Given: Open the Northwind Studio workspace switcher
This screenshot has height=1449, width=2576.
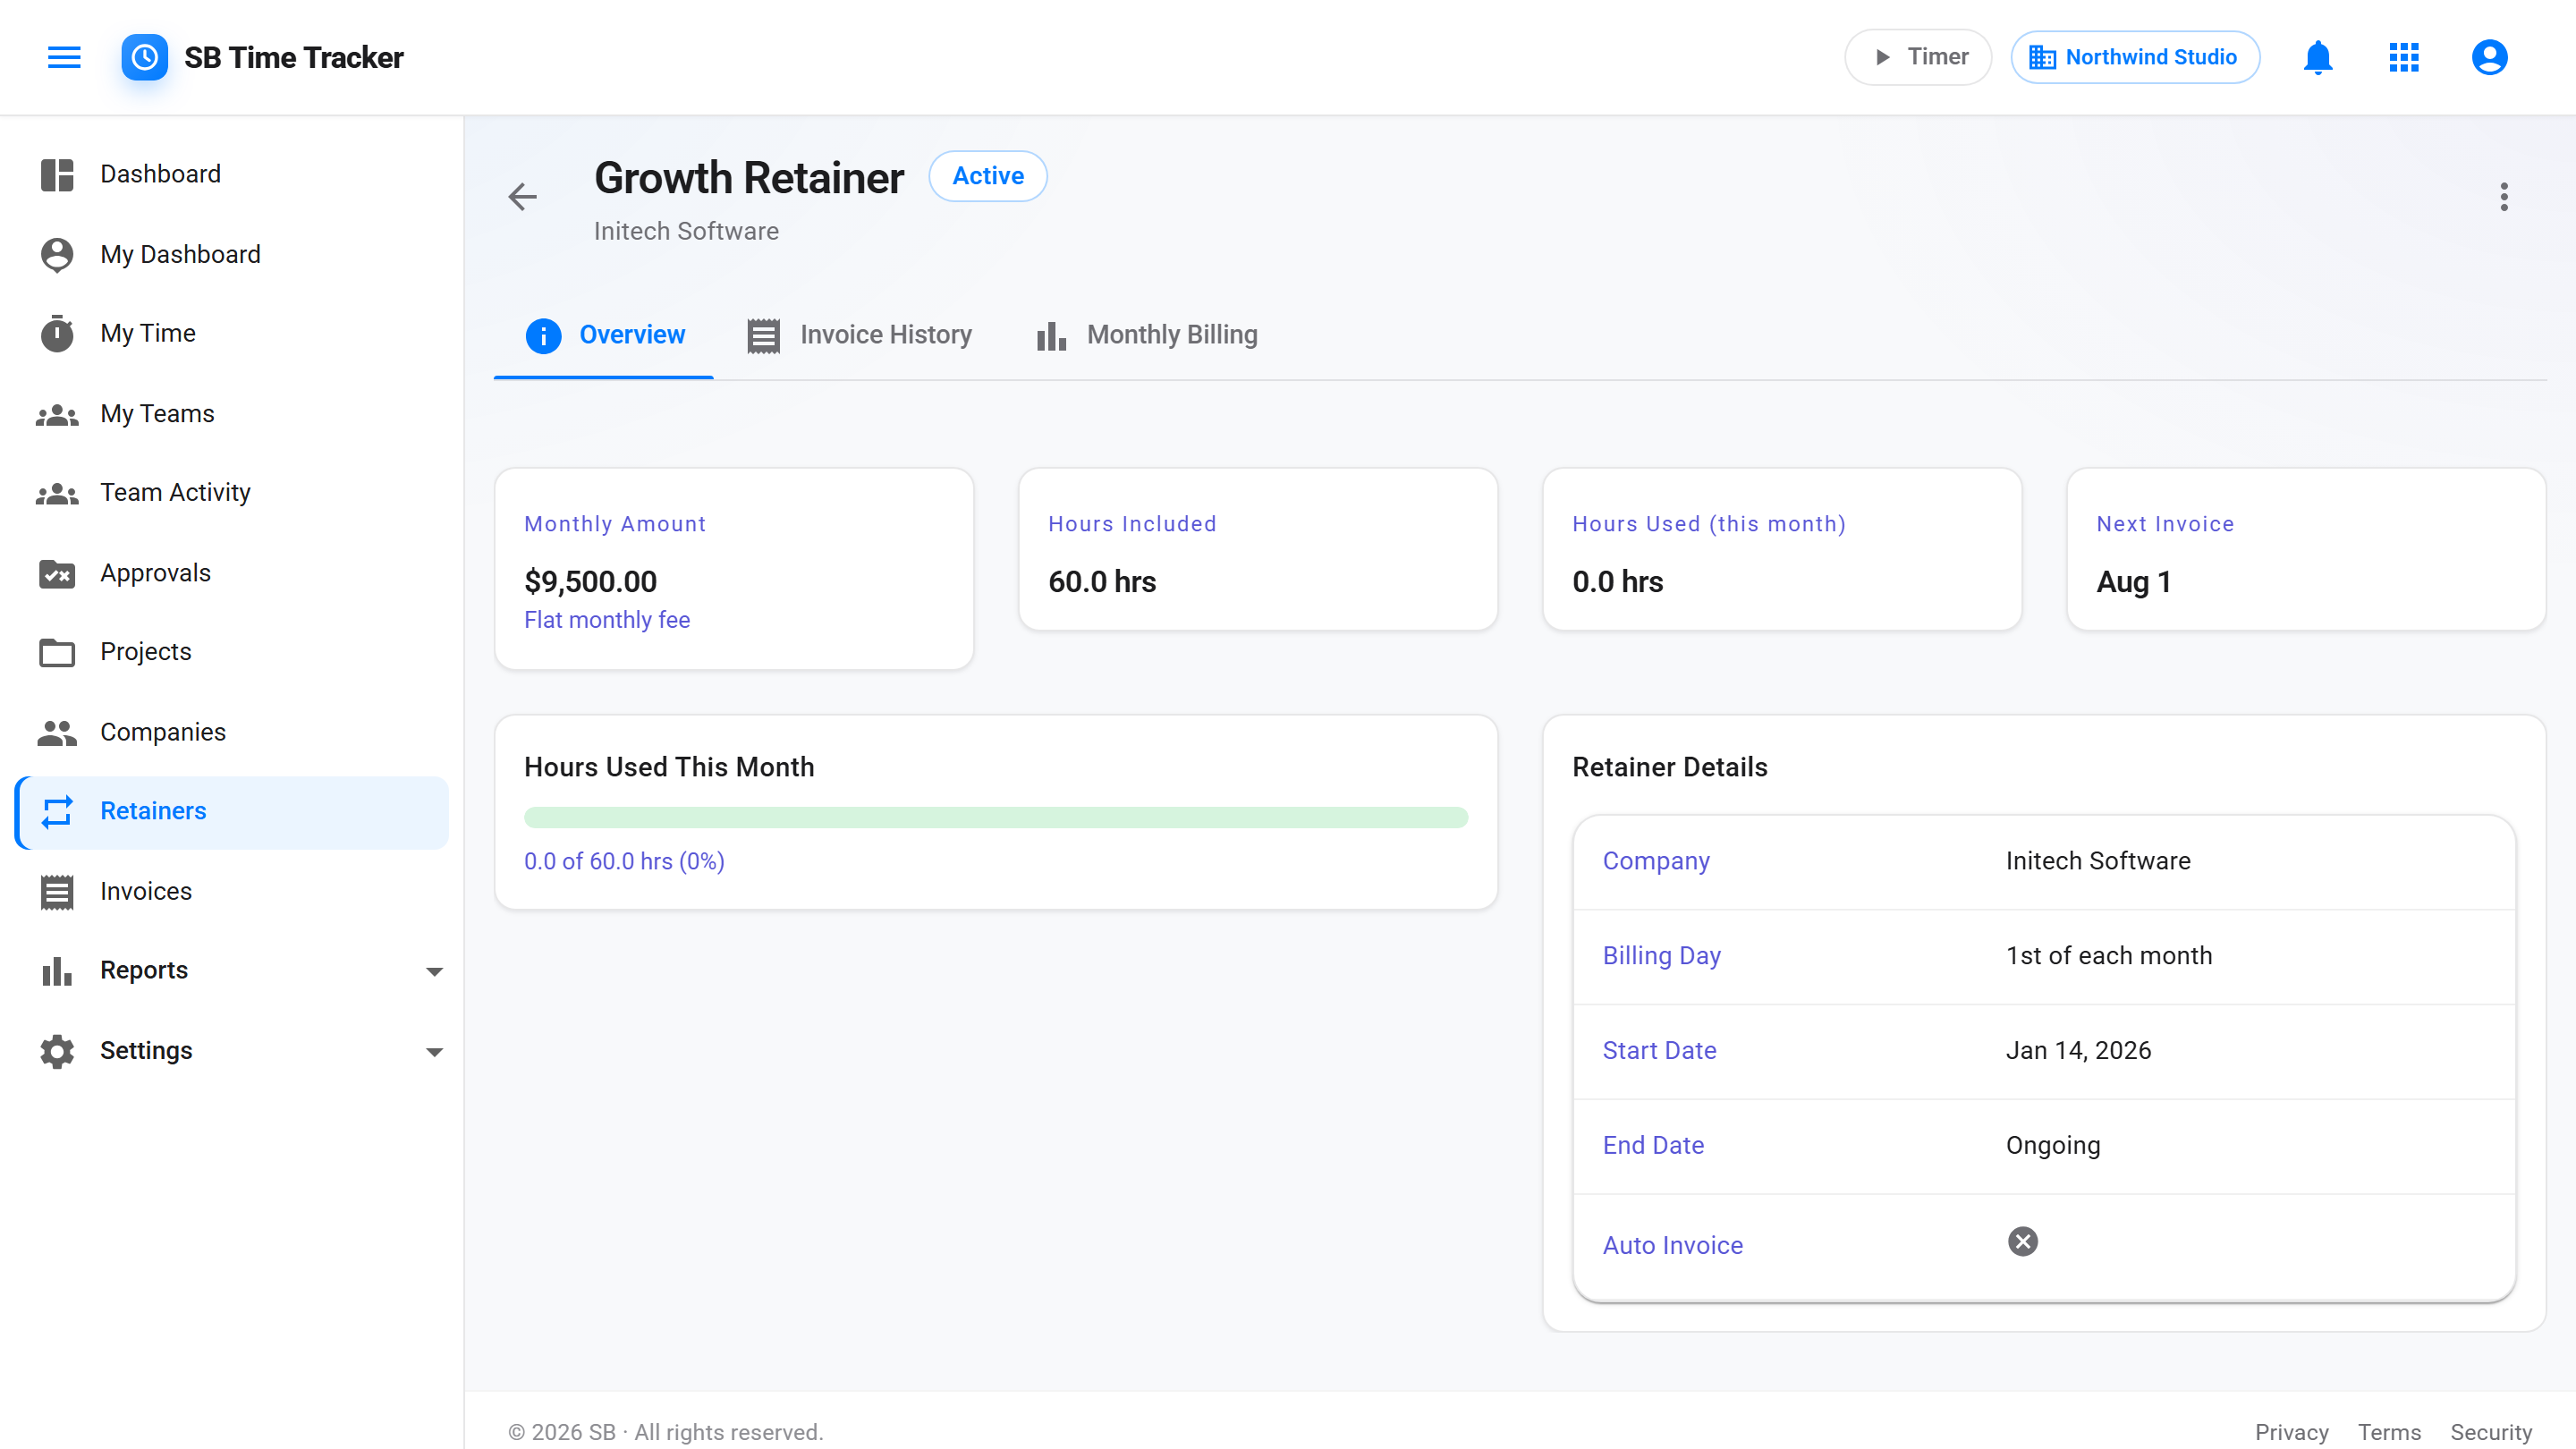Looking at the screenshot, I should tap(2135, 57).
